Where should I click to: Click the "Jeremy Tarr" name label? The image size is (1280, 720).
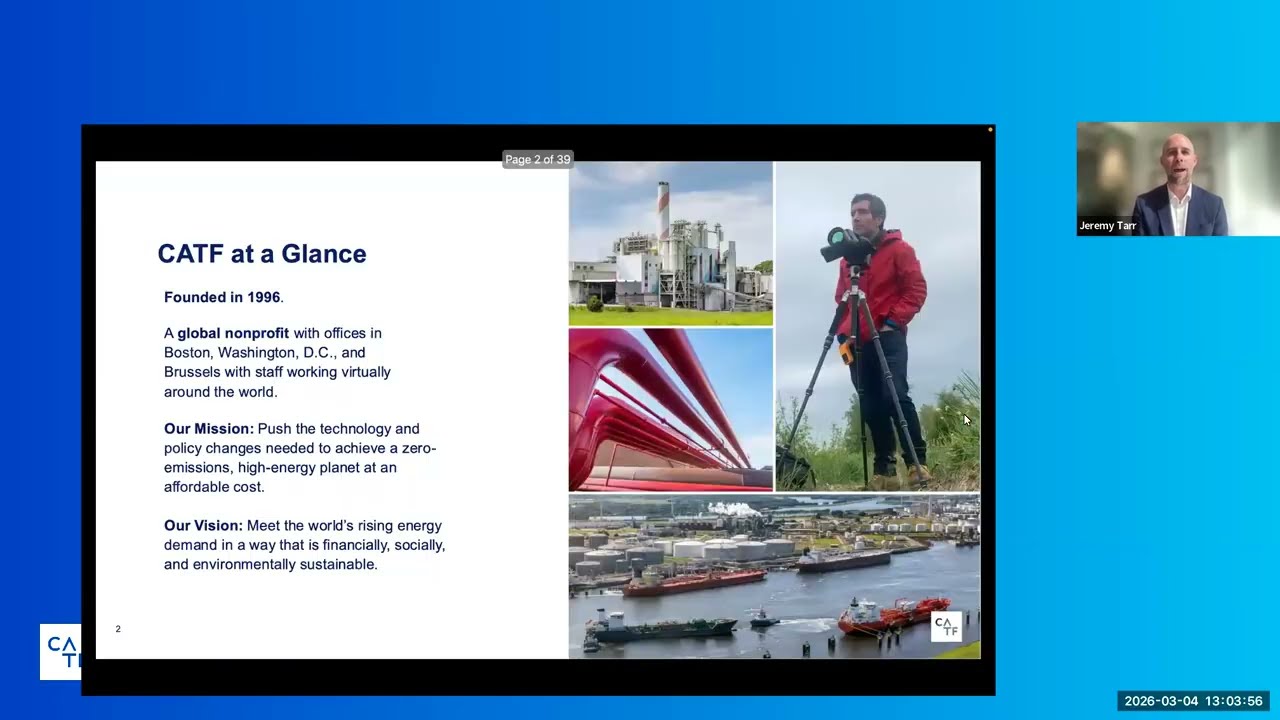click(x=1107, y=226)
